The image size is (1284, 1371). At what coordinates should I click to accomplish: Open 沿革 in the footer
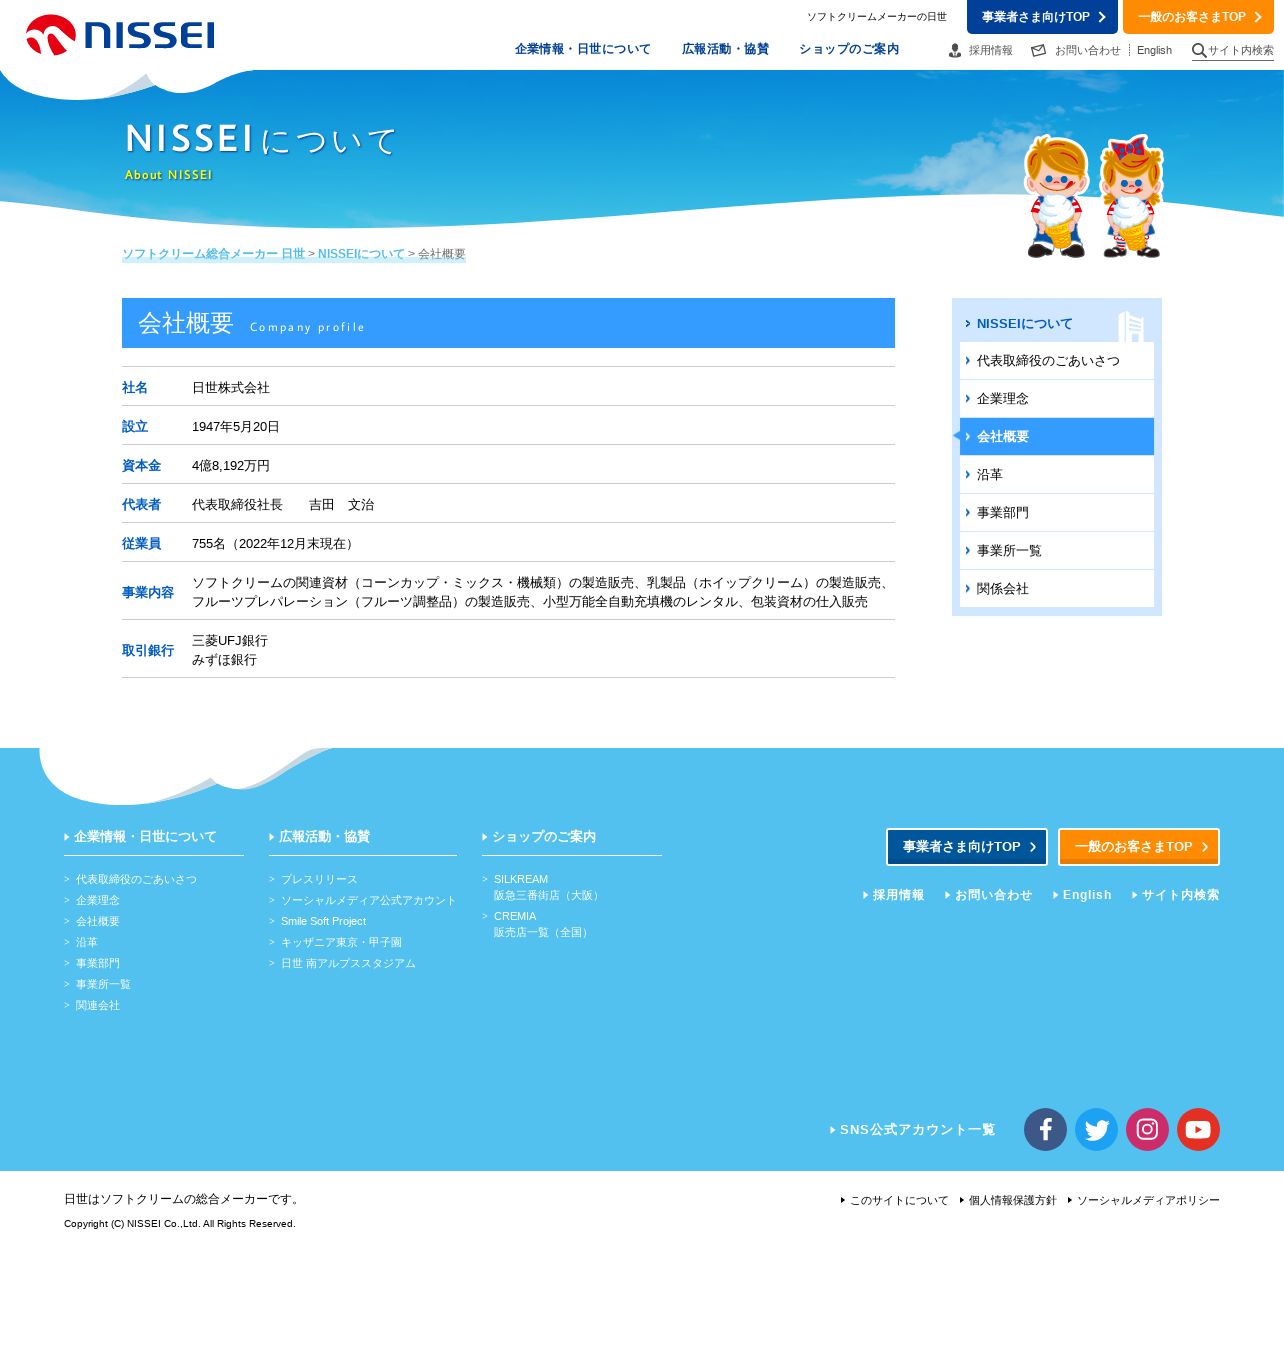coord(86,943)
